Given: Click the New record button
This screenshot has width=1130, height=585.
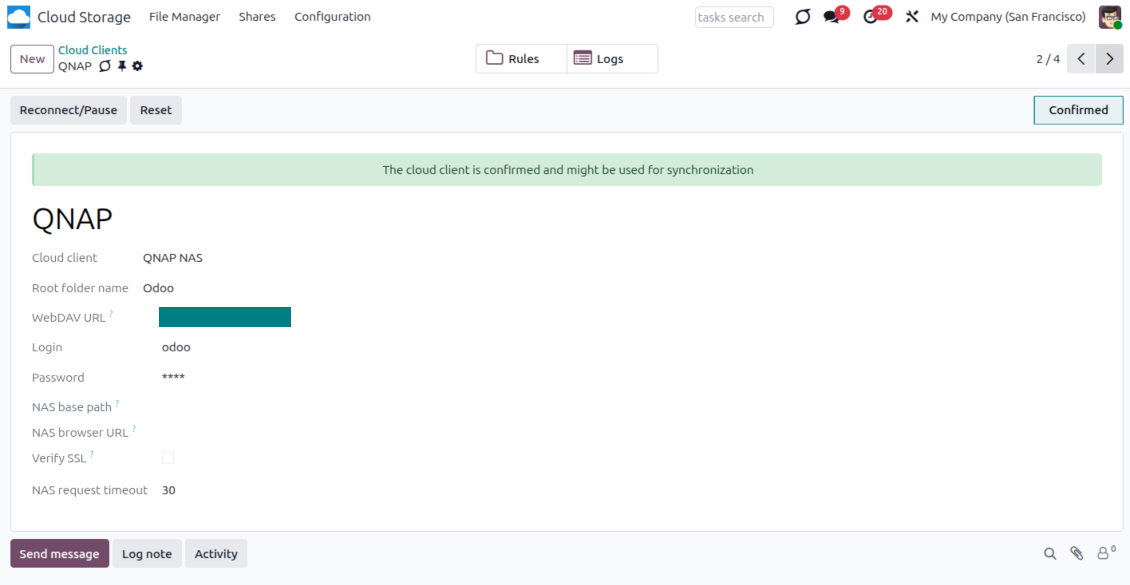Looking at the screenshot, I should point(32,59).
